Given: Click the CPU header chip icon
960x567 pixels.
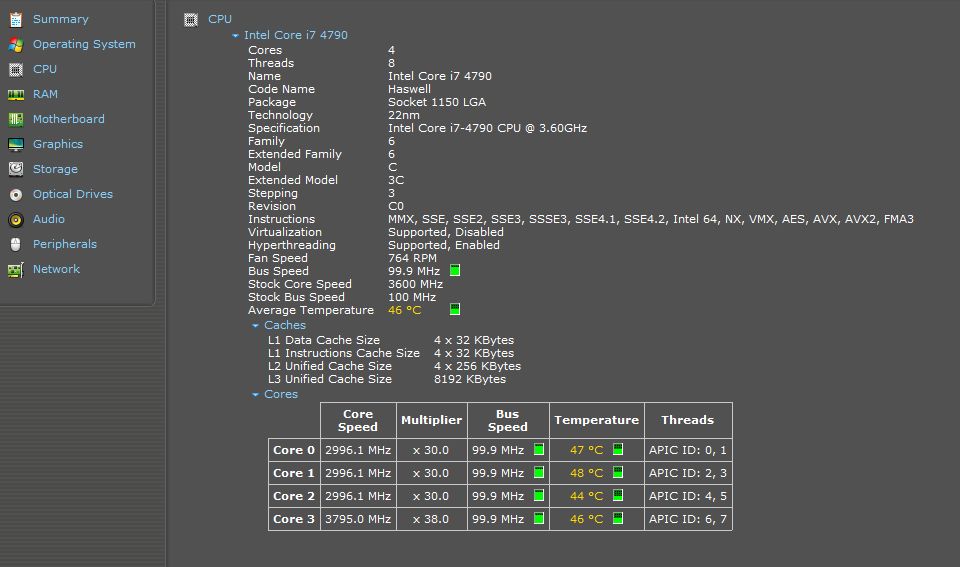Looking at the screenshot, I should [191, 20].
